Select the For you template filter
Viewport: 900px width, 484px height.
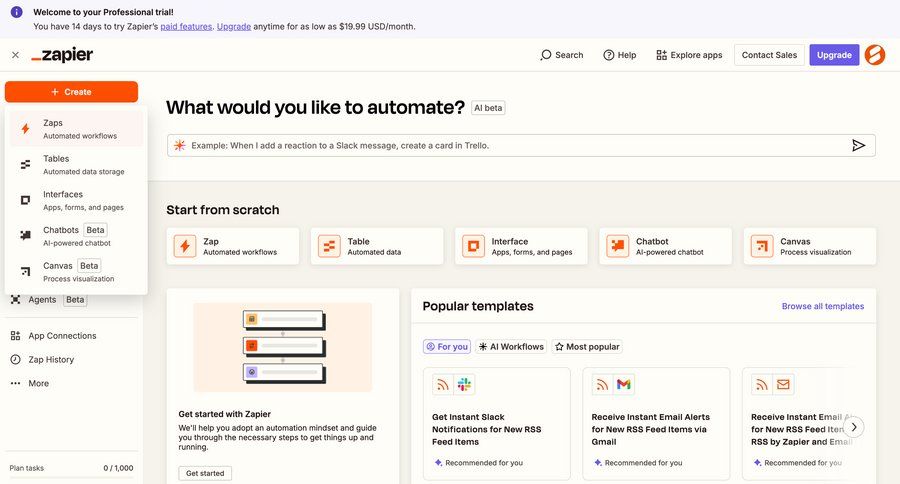click(x=447, y=347)
